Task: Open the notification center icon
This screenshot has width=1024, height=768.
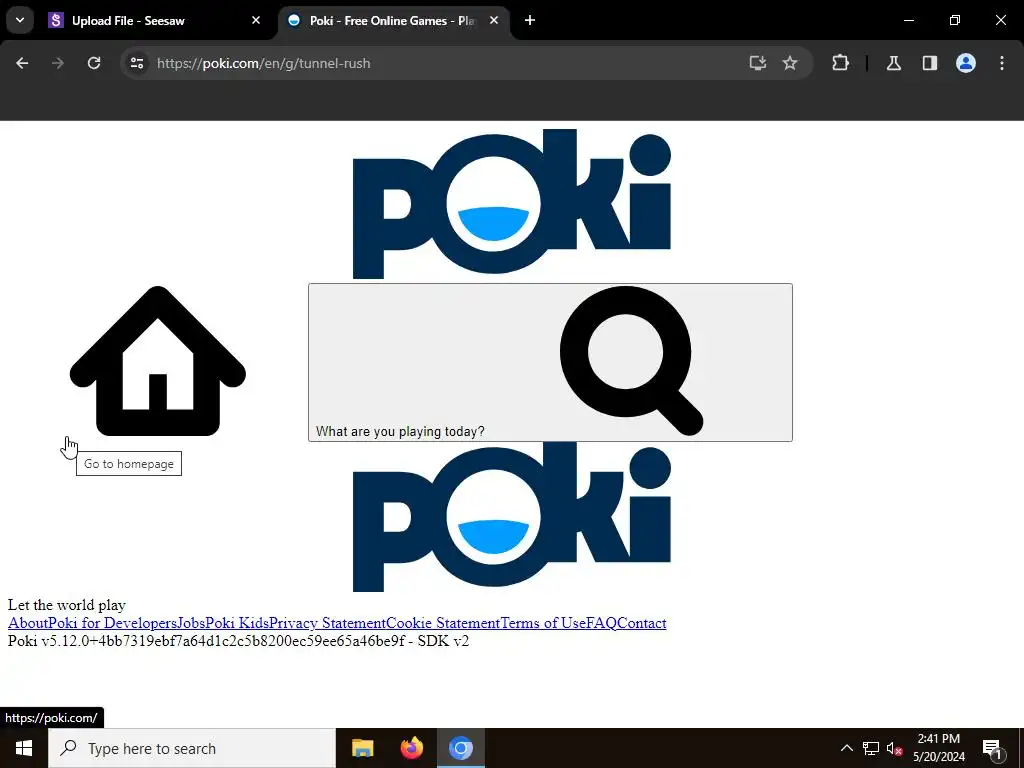Action: coord(992,748)
